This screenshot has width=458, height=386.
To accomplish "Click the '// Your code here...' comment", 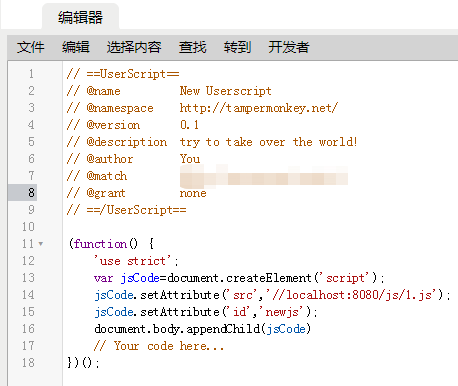I will point(159,346).
